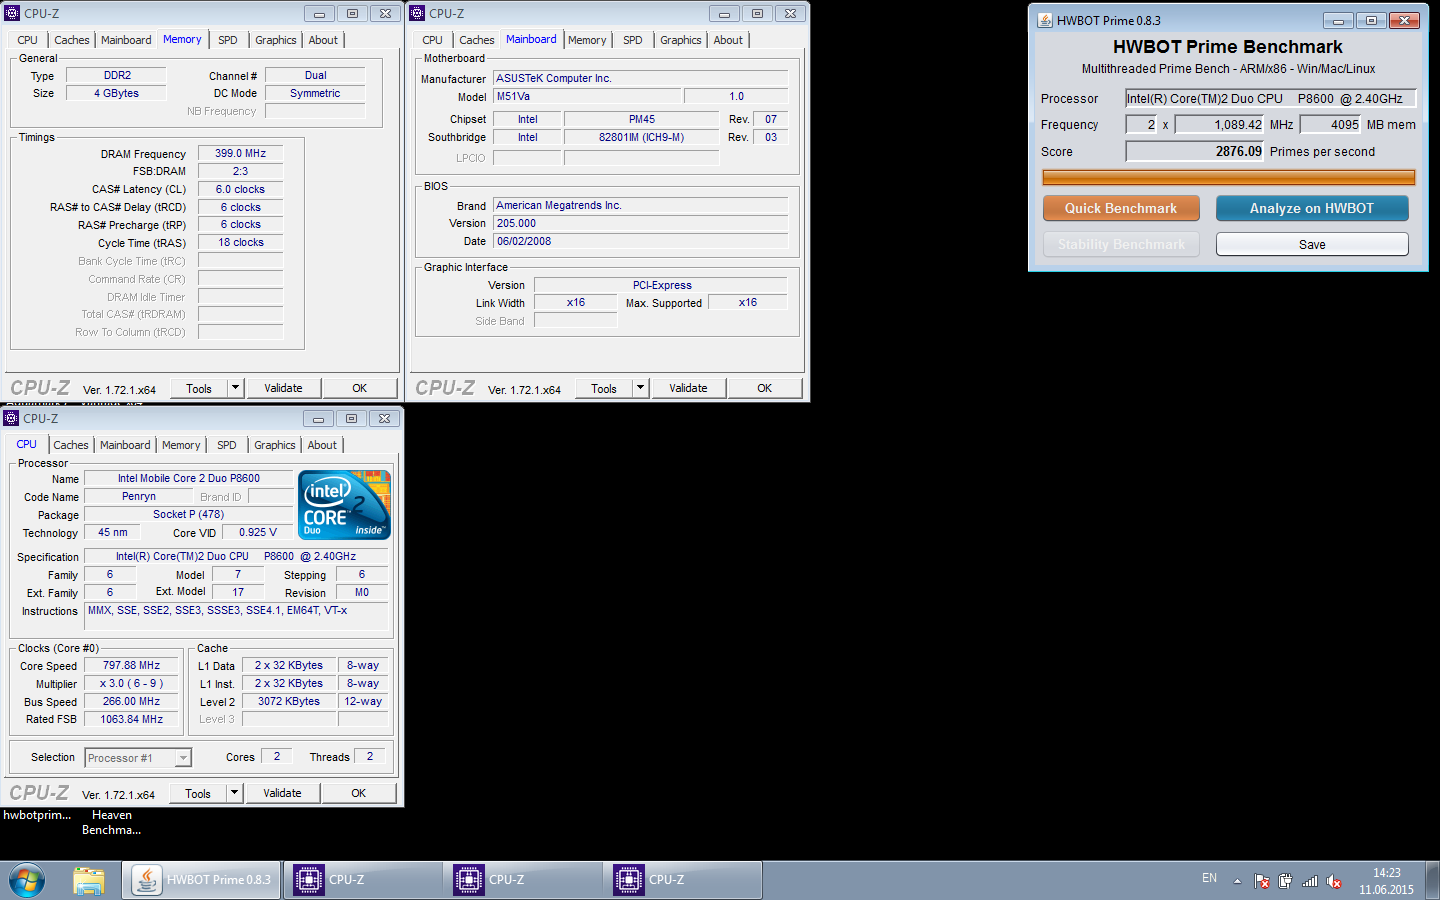The height and width of the screenshot is (900, 1440).
Task: Show hidden system tray icons arrow
Action: click(1237, 881)
